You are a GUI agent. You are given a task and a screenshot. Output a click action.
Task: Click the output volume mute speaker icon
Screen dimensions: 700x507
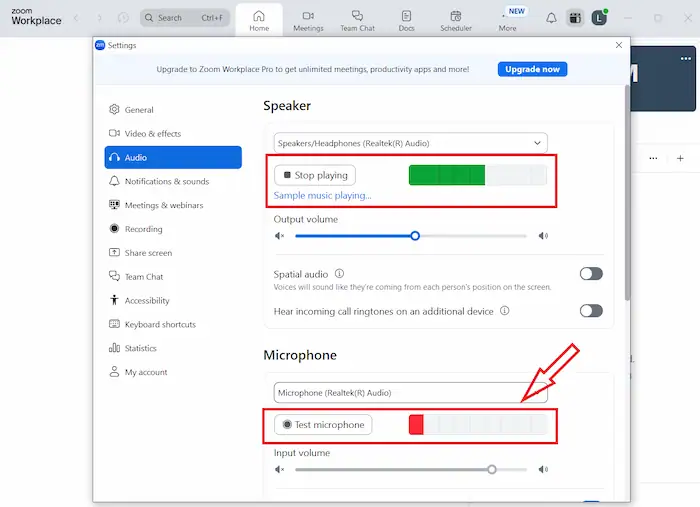(x=281, y=236)
